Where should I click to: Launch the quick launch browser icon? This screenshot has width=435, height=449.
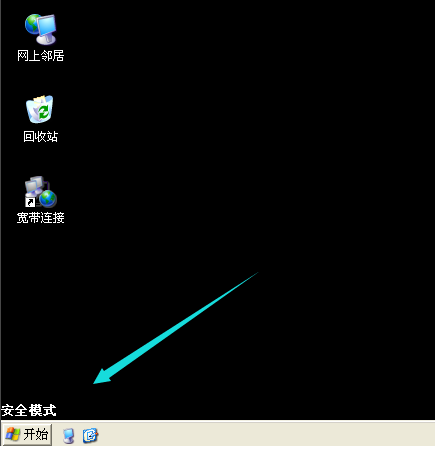click(90, 436)
